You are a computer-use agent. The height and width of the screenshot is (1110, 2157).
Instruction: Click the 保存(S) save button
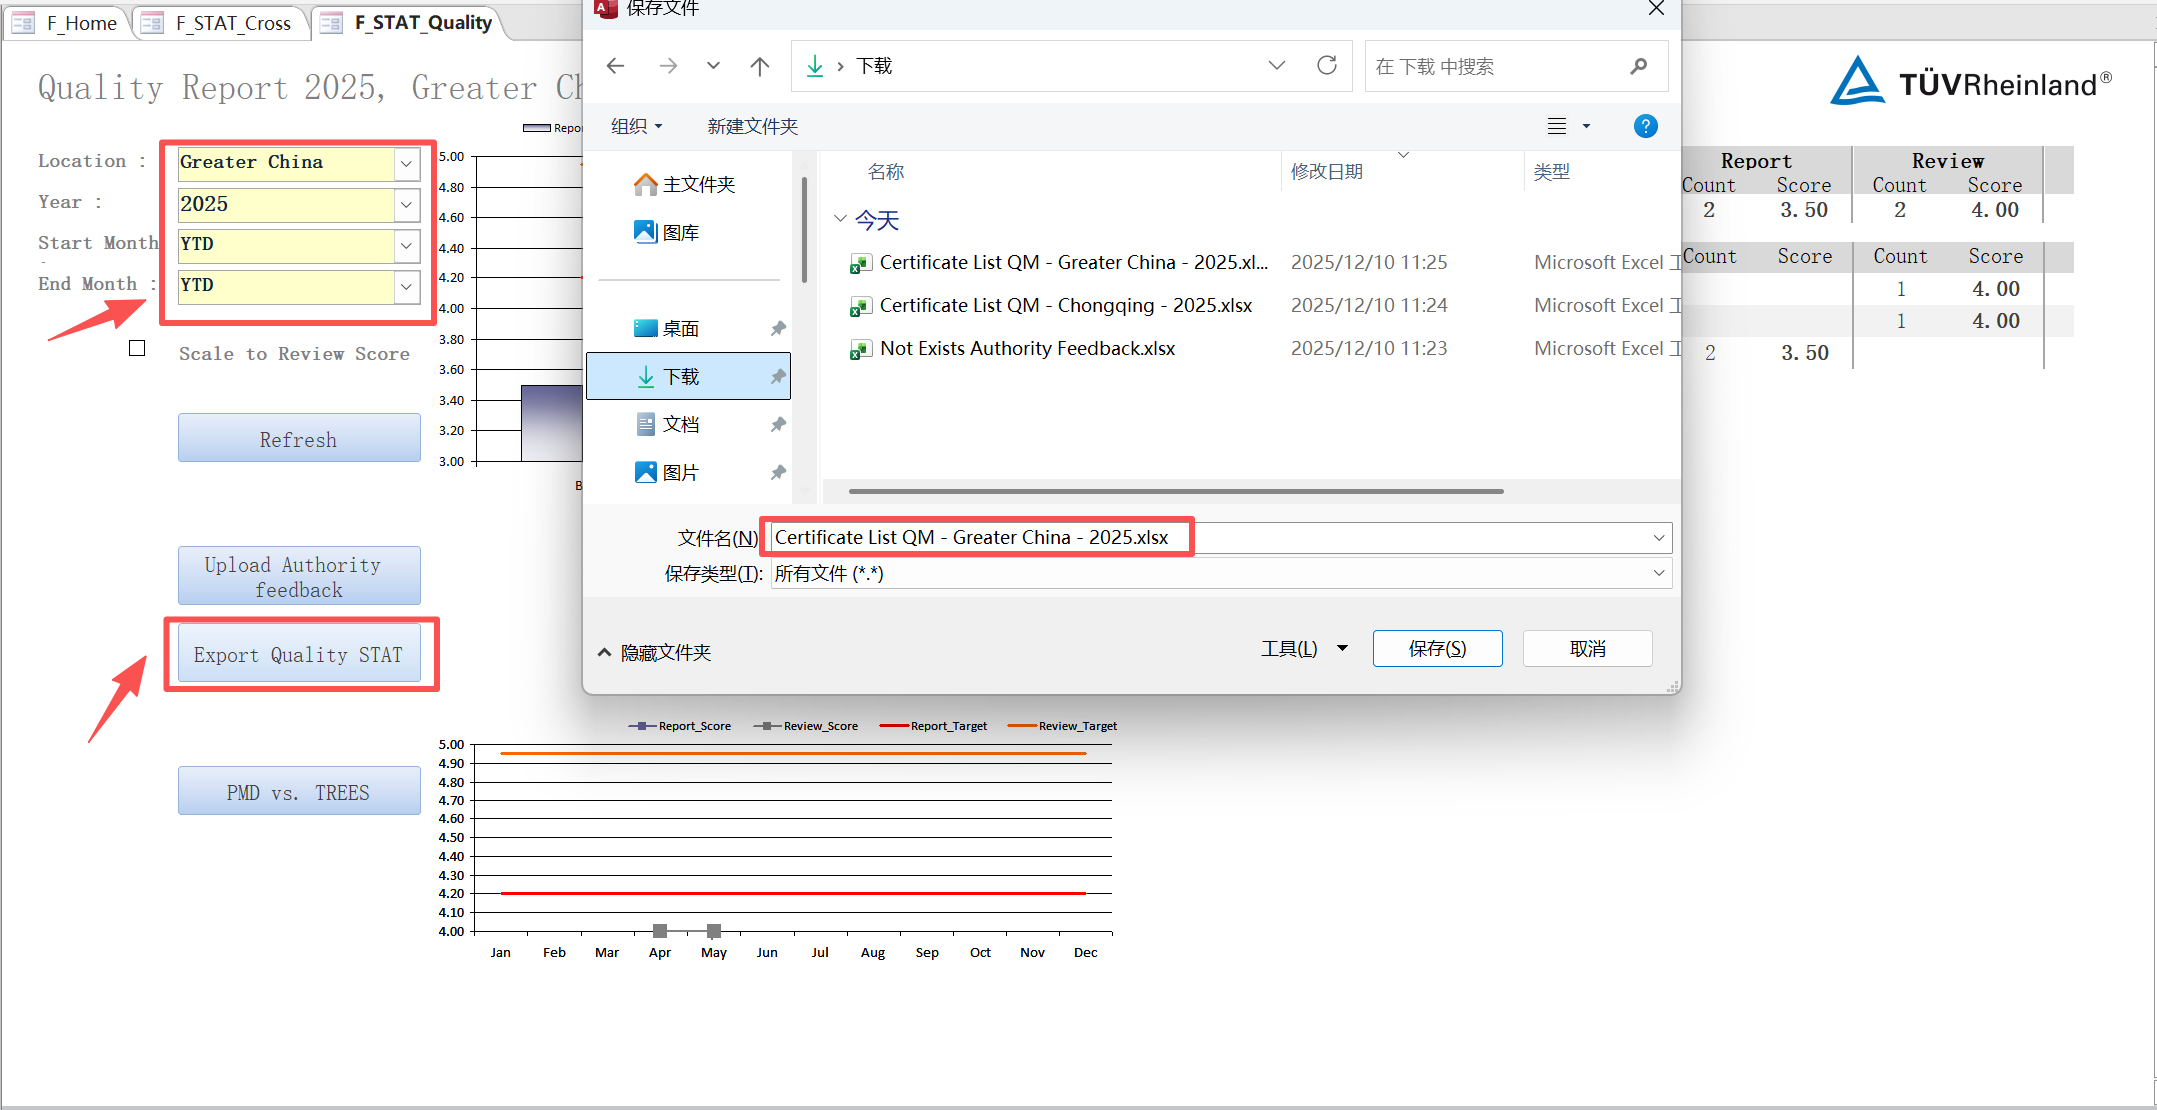pyautogui.click(x=1437, y=649)
